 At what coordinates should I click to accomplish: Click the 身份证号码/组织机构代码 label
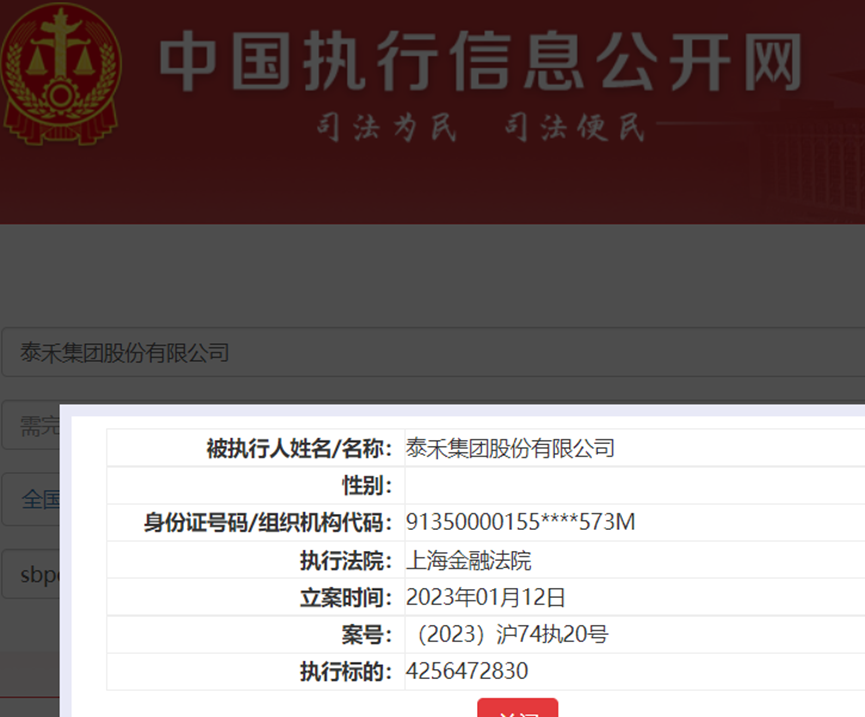pos(269,523)
